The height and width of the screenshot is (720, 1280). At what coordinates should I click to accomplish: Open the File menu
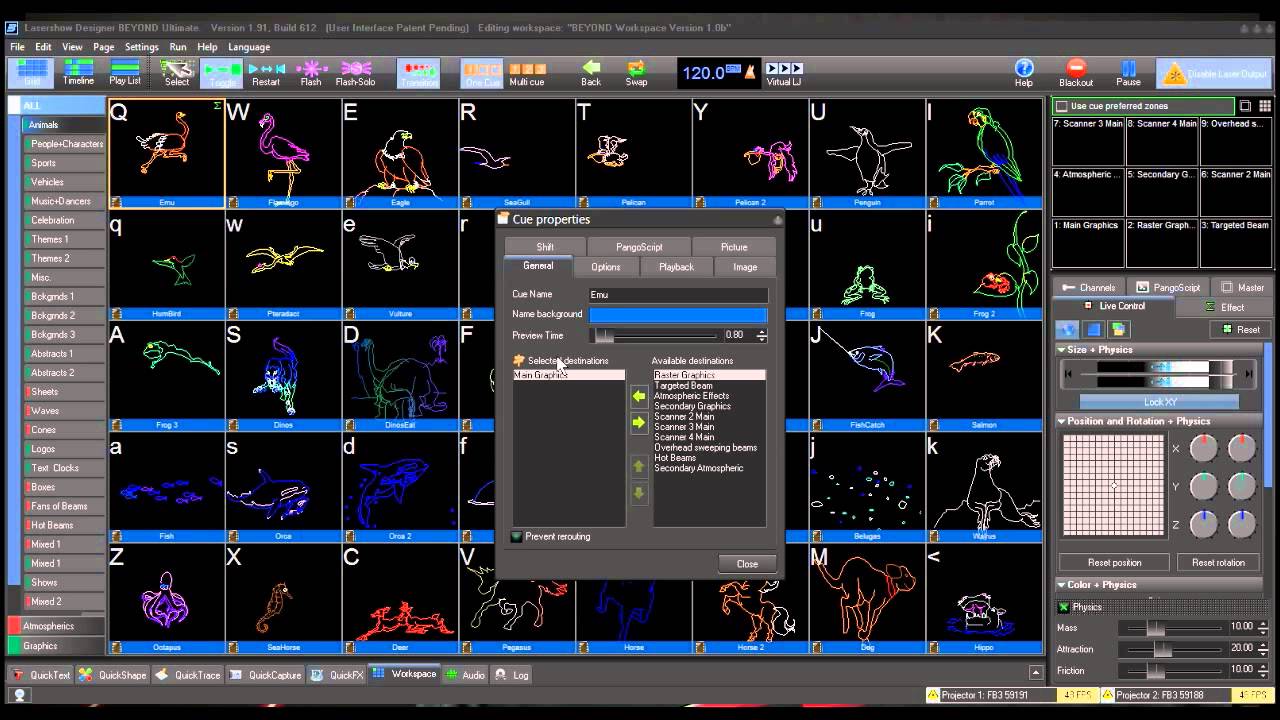pyautogui.click(x=17, y=47)
